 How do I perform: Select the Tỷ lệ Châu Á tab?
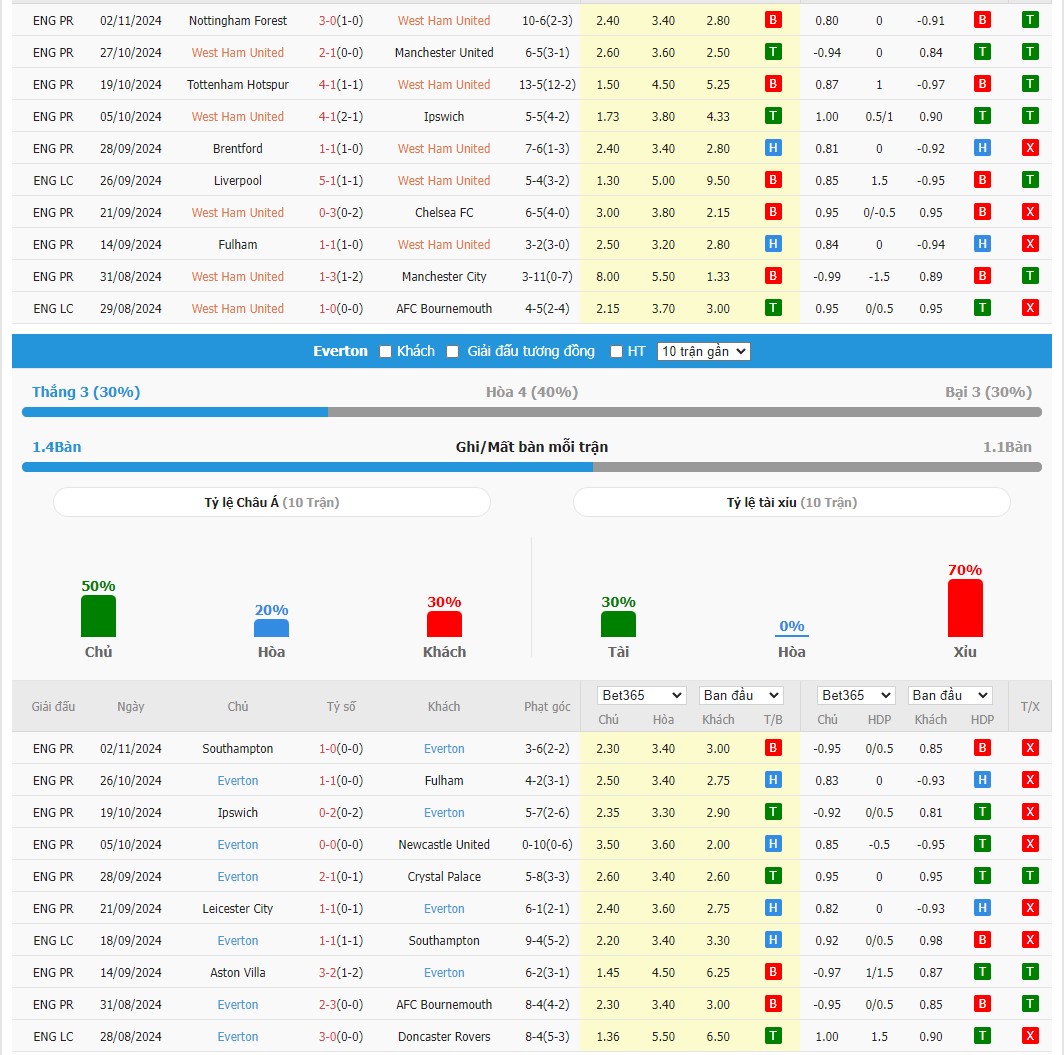point(271,503)
